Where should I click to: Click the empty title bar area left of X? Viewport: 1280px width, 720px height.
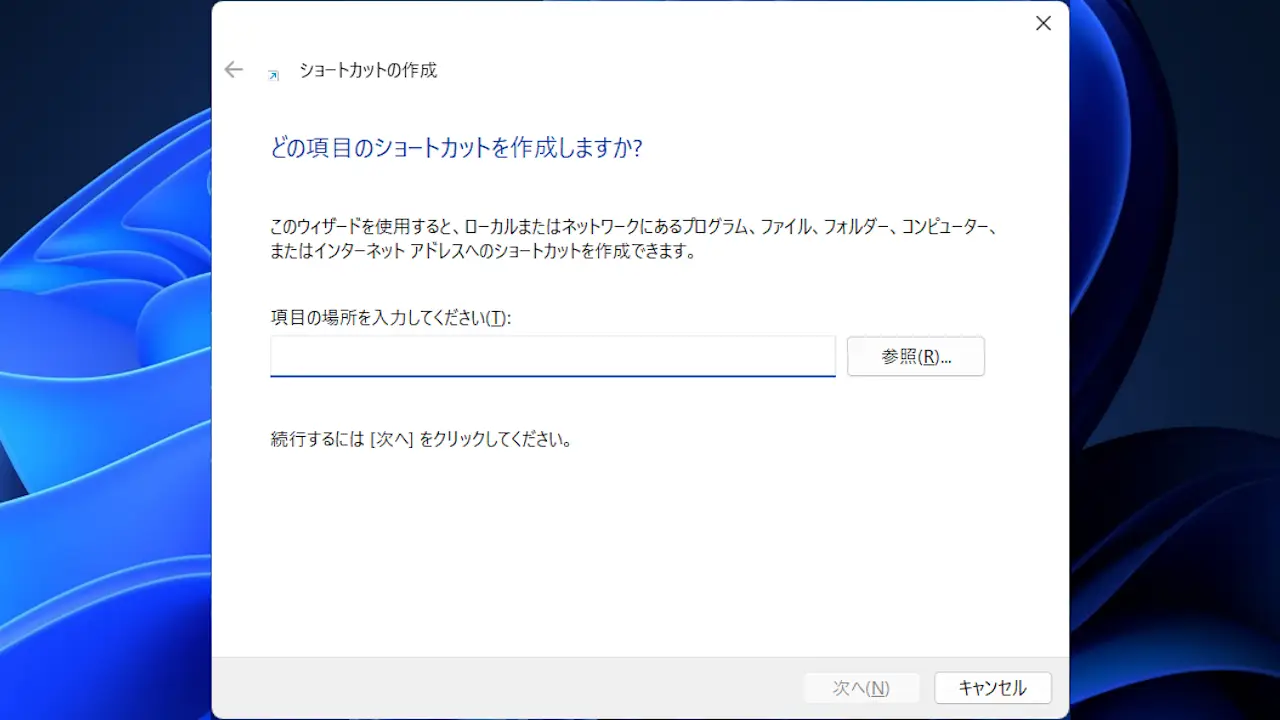[700, 23]
